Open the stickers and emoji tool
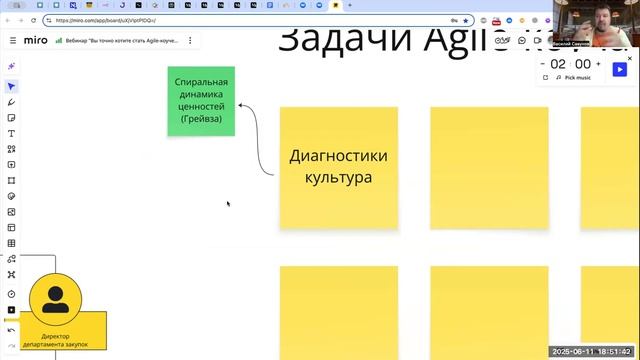The image size is (640, 360). coord(11,196)
